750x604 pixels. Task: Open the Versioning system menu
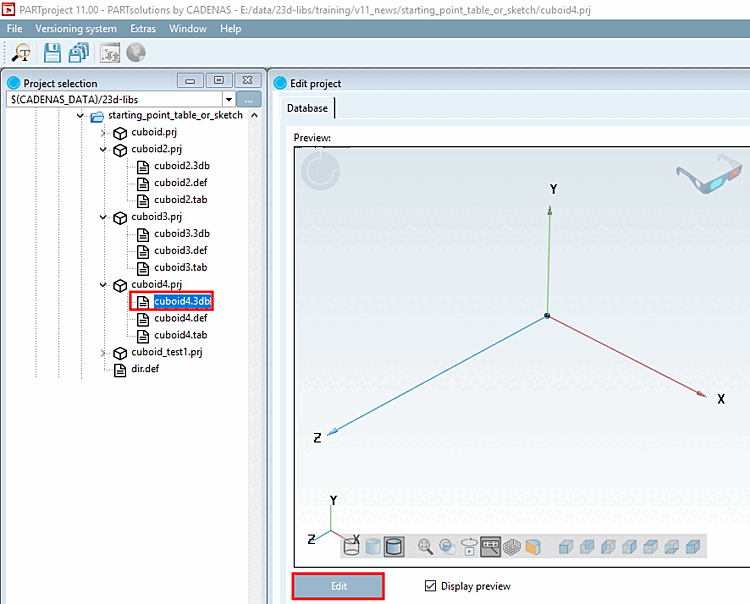coord(76,29)
